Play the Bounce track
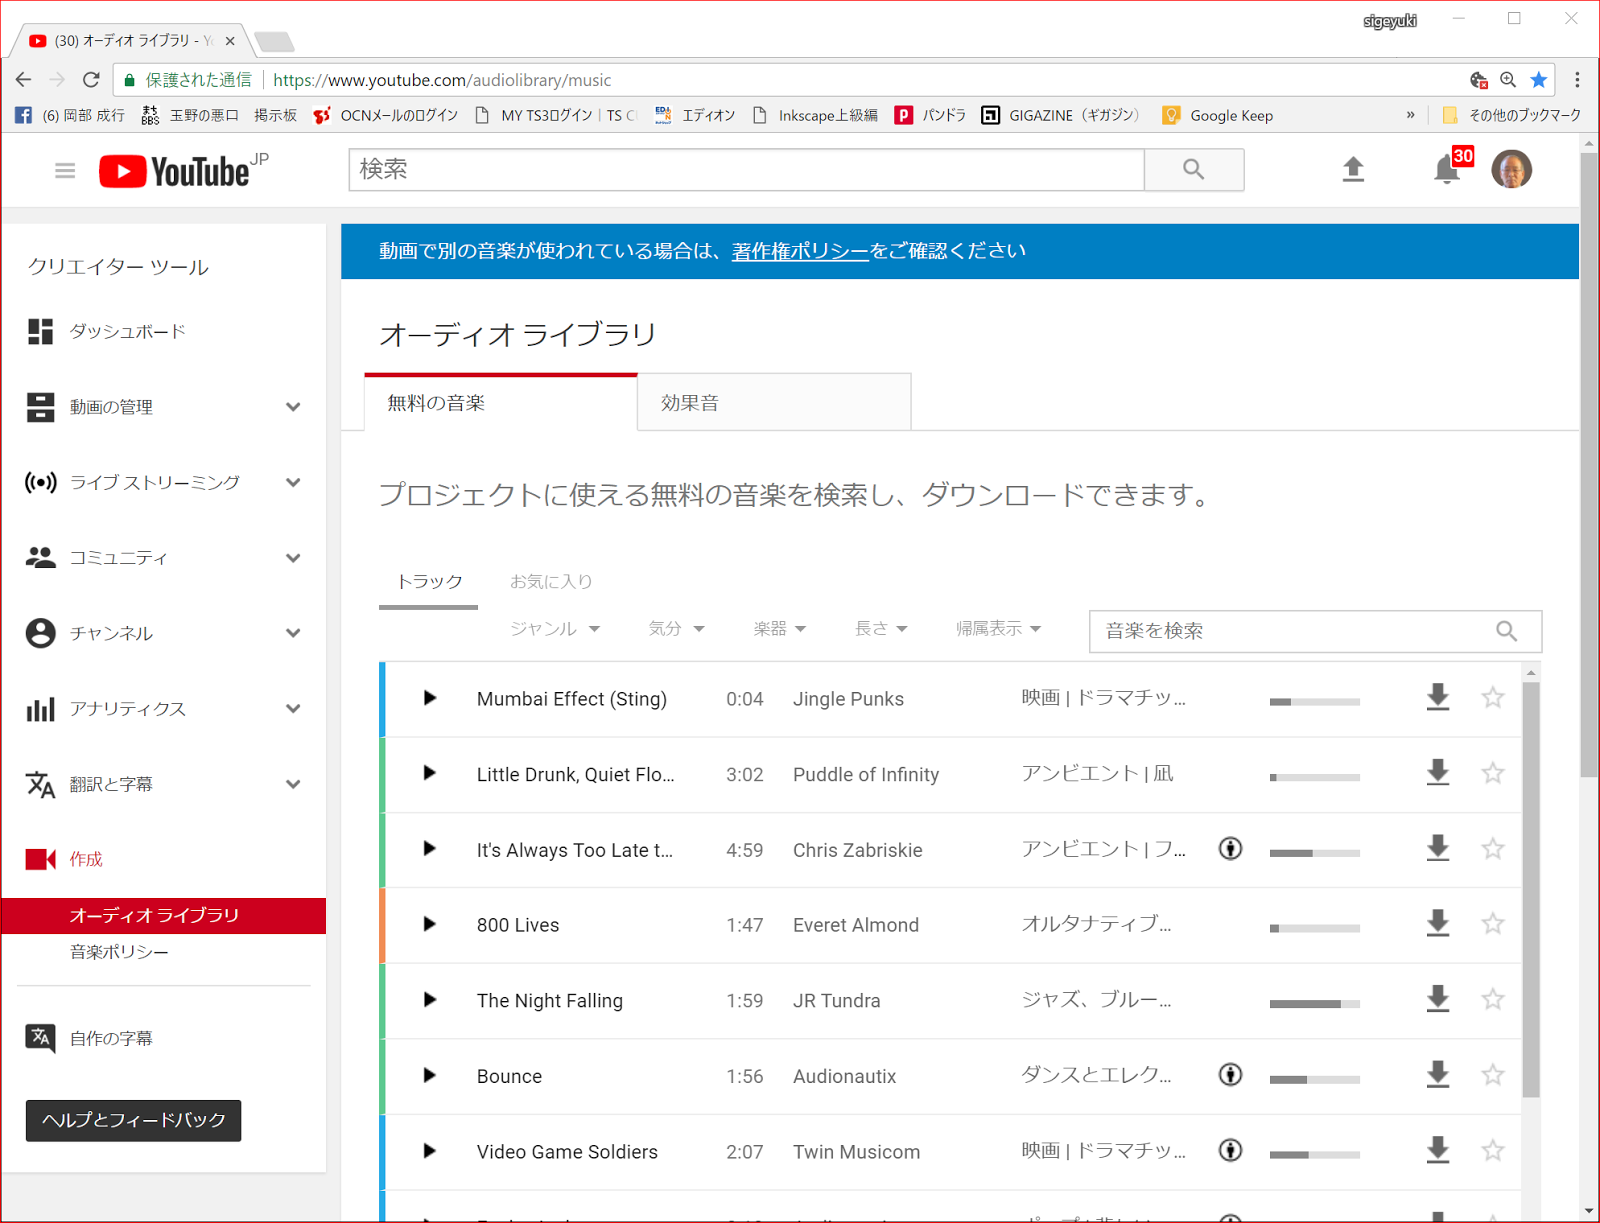This screenshot has width=1600, height=1223. [430, 1075]
